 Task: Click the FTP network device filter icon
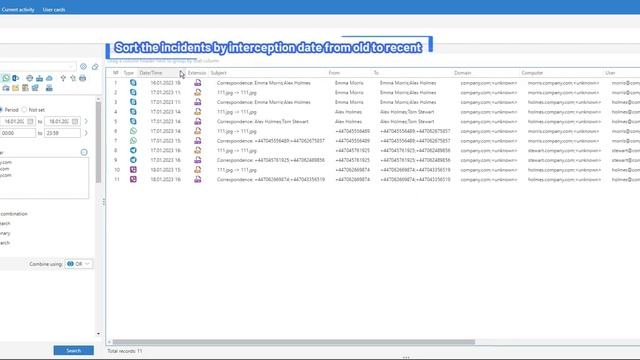point(39,78)
